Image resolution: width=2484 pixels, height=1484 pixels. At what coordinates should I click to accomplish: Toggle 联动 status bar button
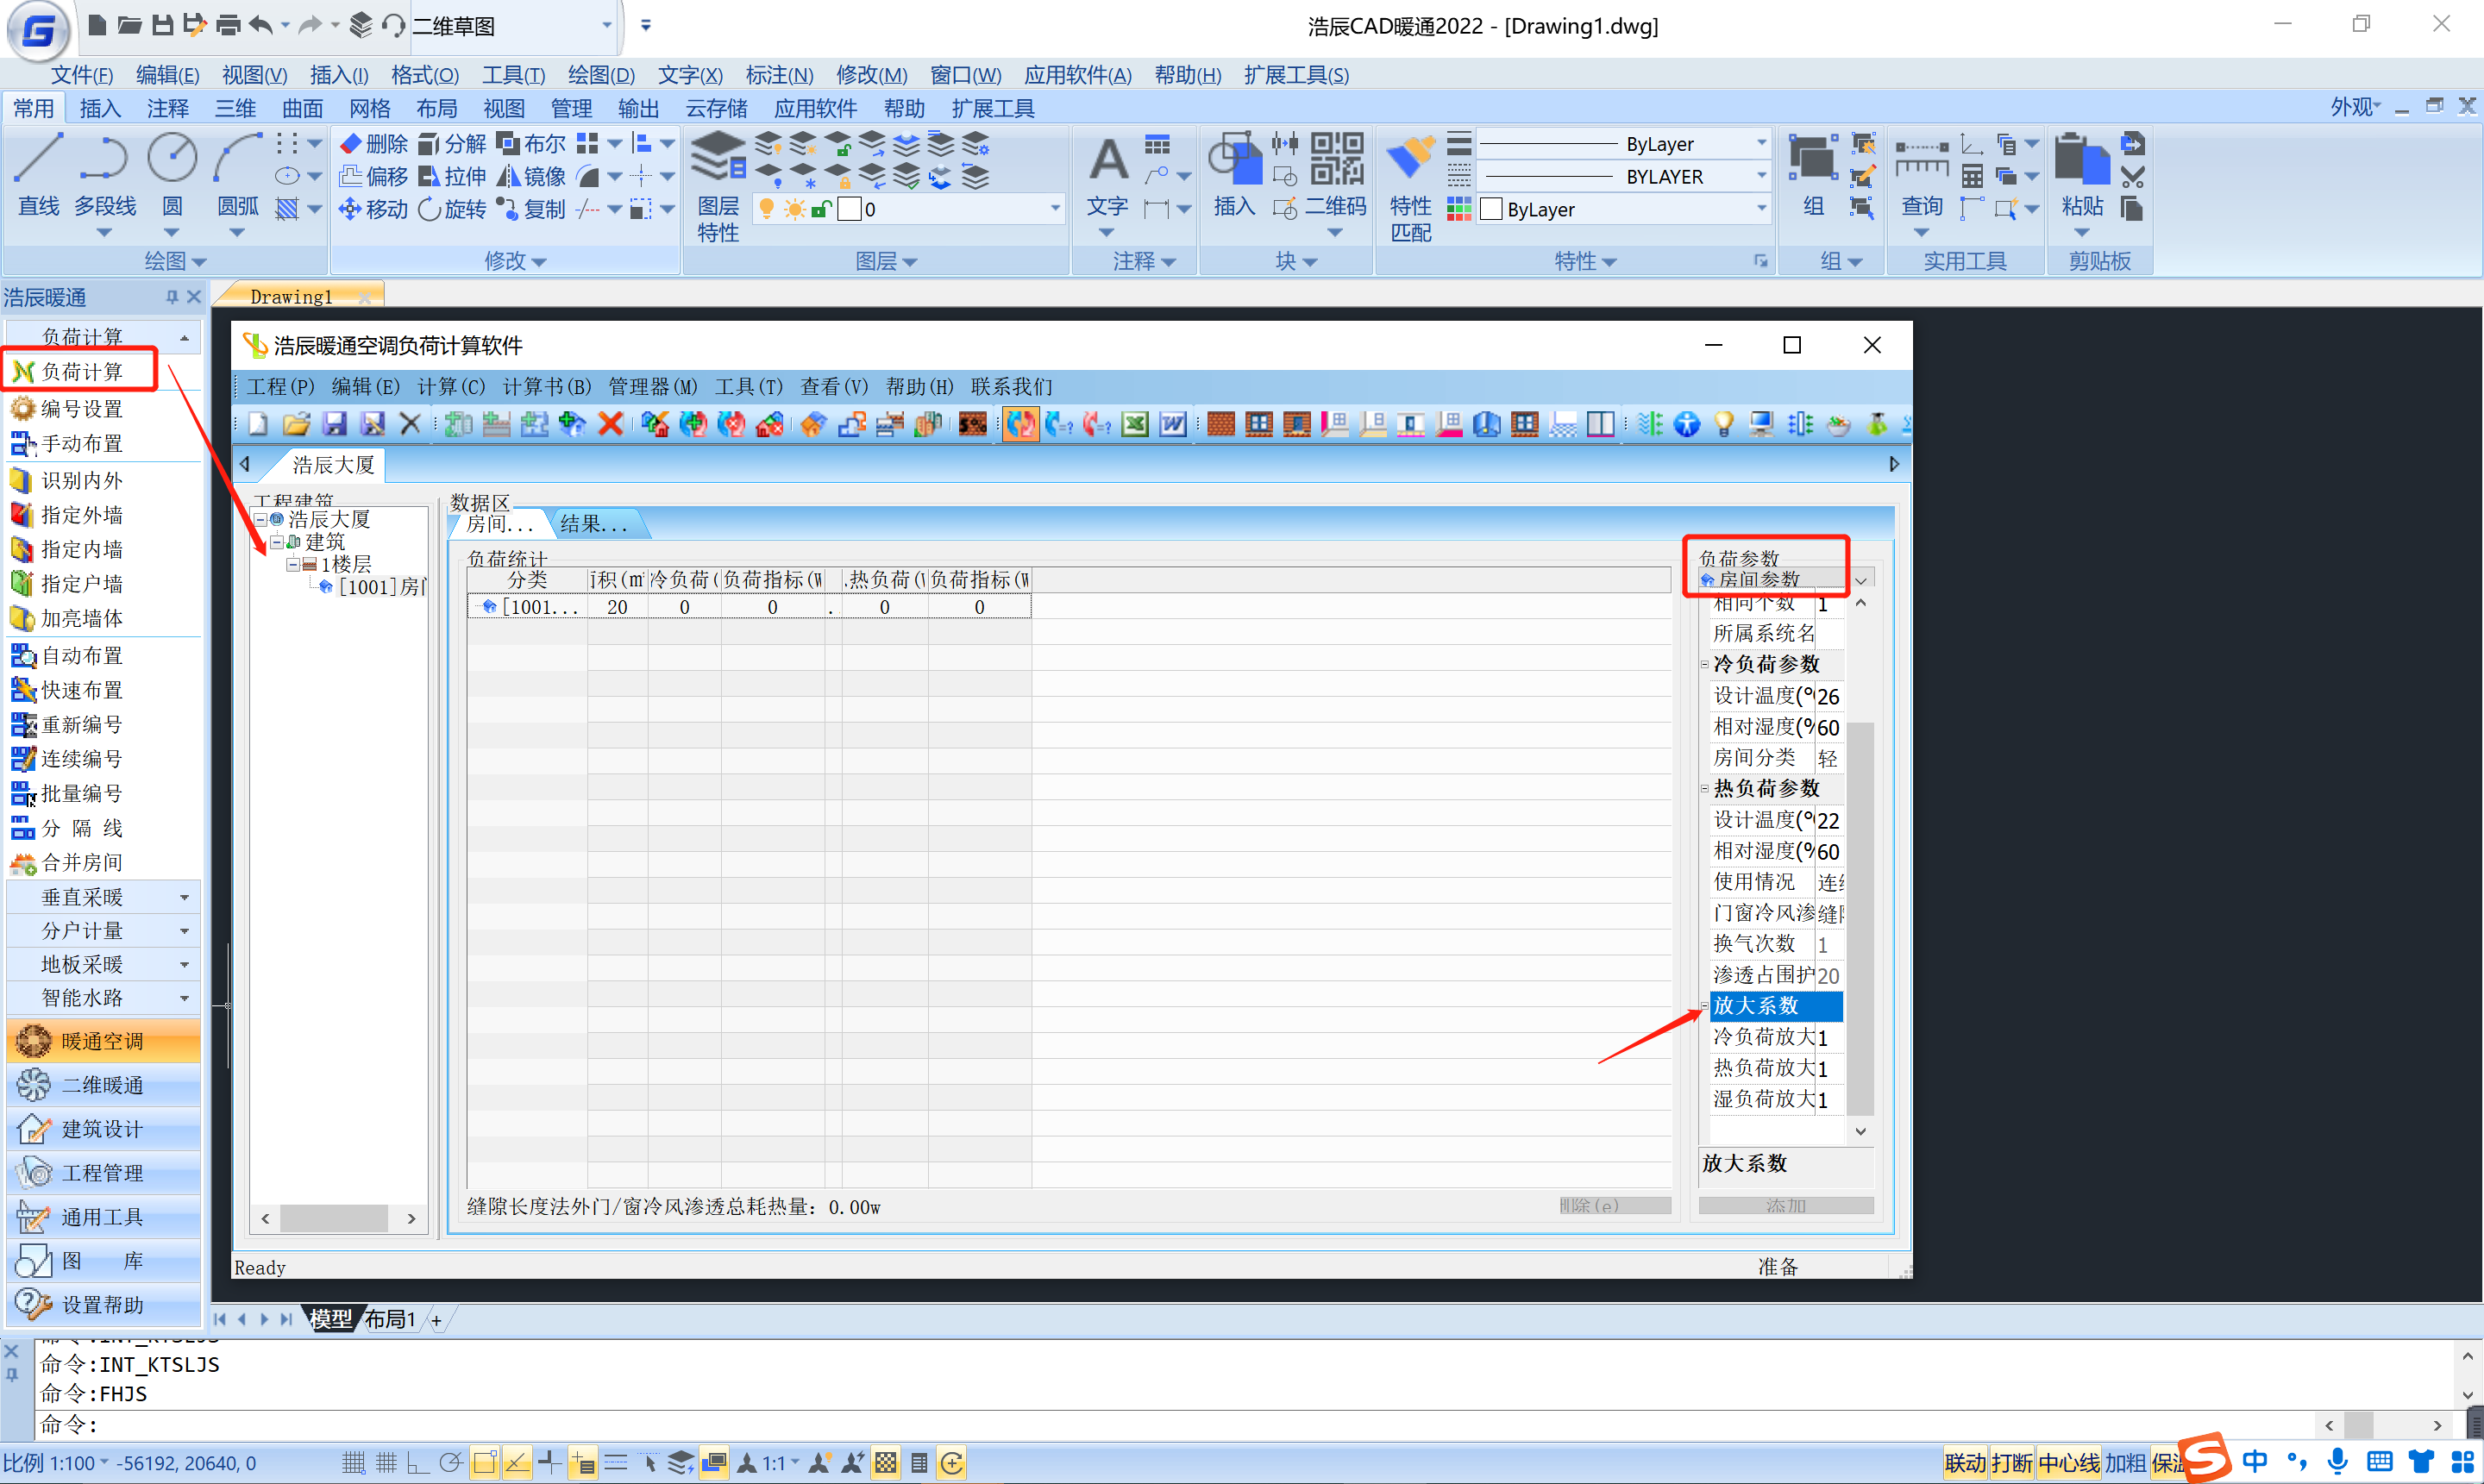[1964, 1464]
